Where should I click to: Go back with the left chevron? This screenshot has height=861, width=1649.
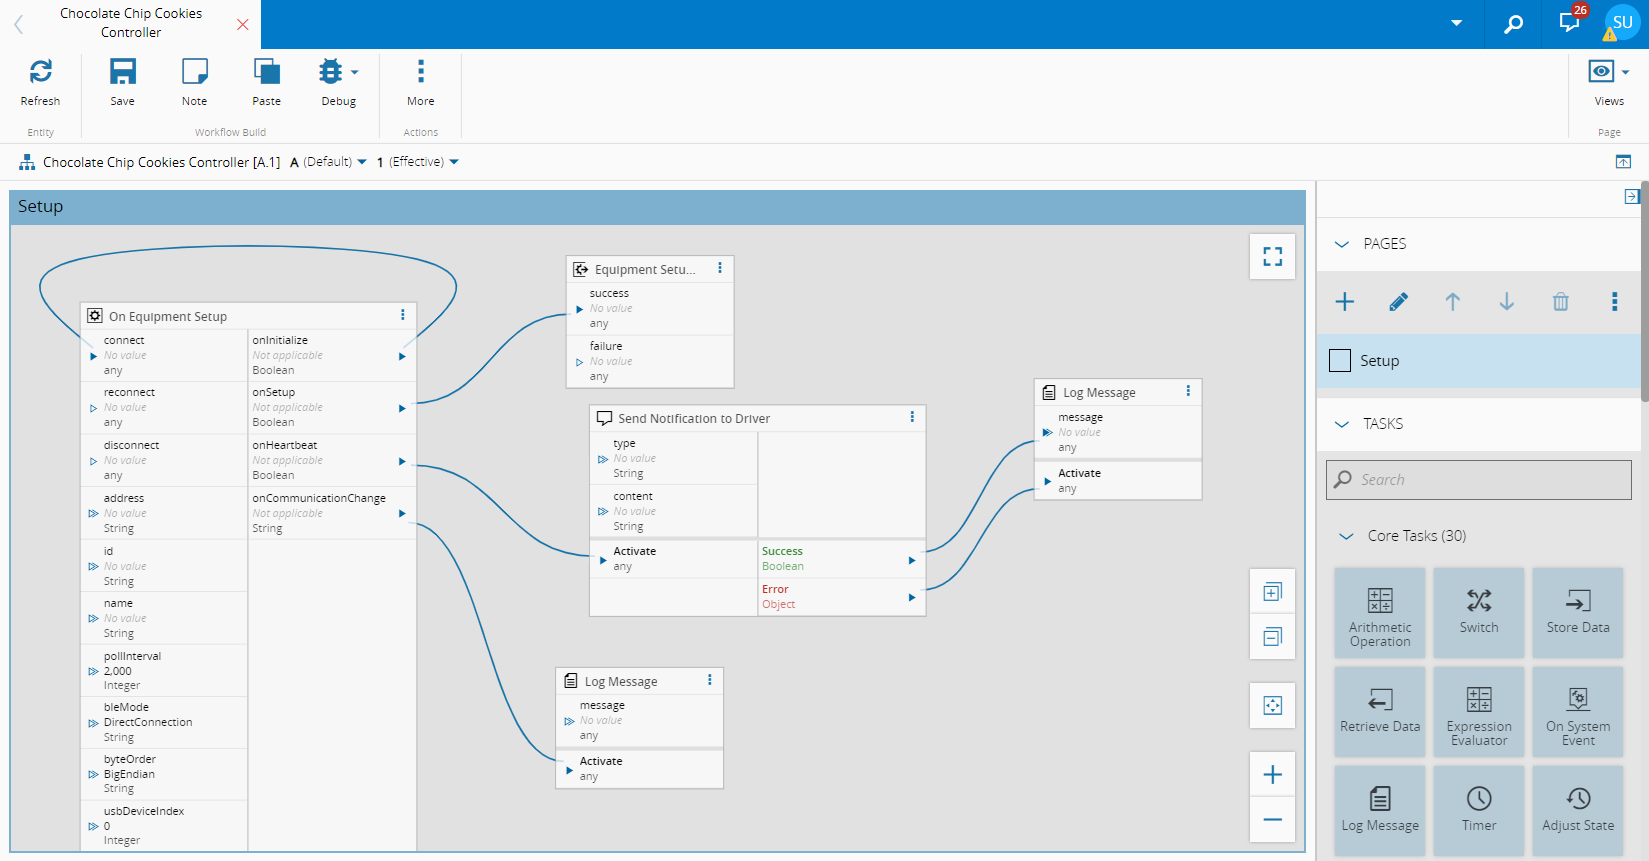coord(18,24)
